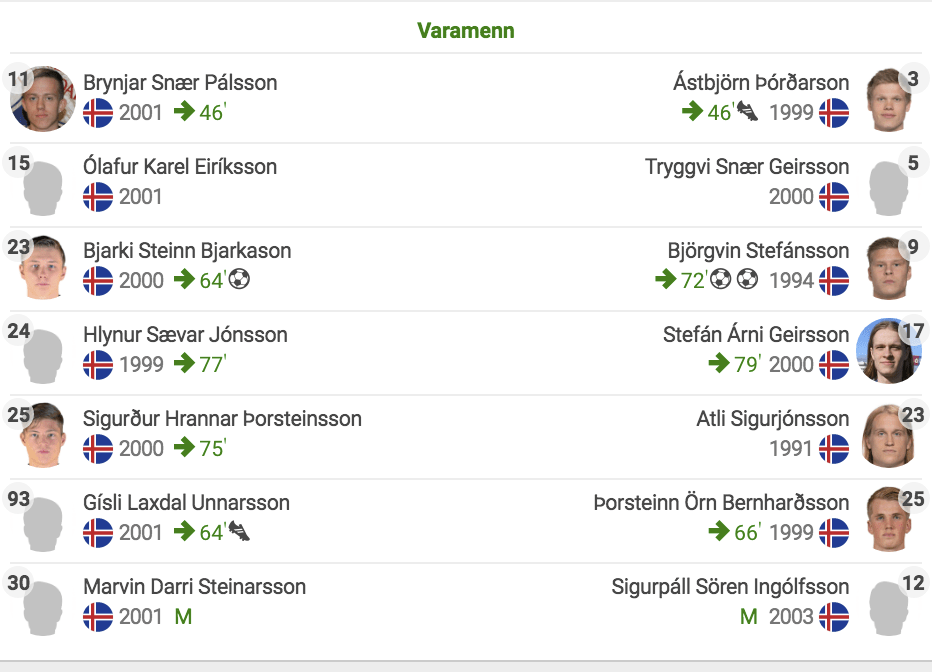The width and height of the screenshot is (932, 672).
Task: Click the substitution arrow beside Stefán Árni's 79'
Action: (x=719, y=362)
